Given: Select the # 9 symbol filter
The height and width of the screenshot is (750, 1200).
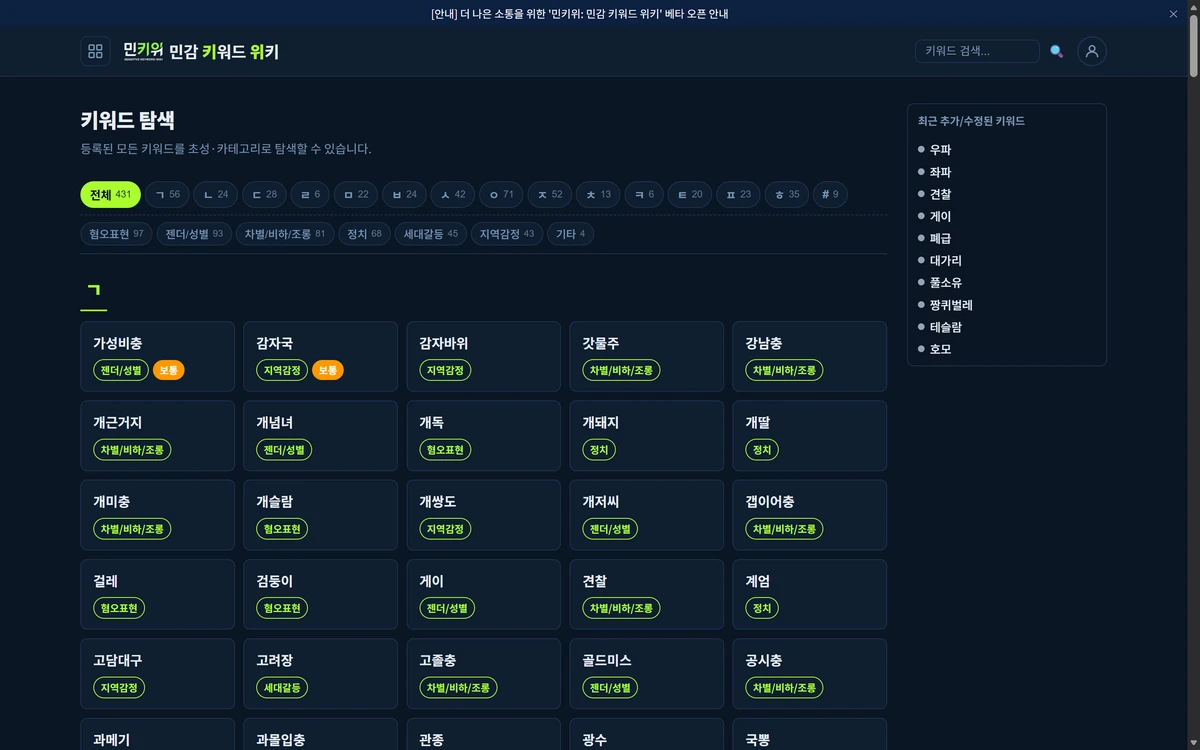Looking at the screenshot, I should 830,194.
